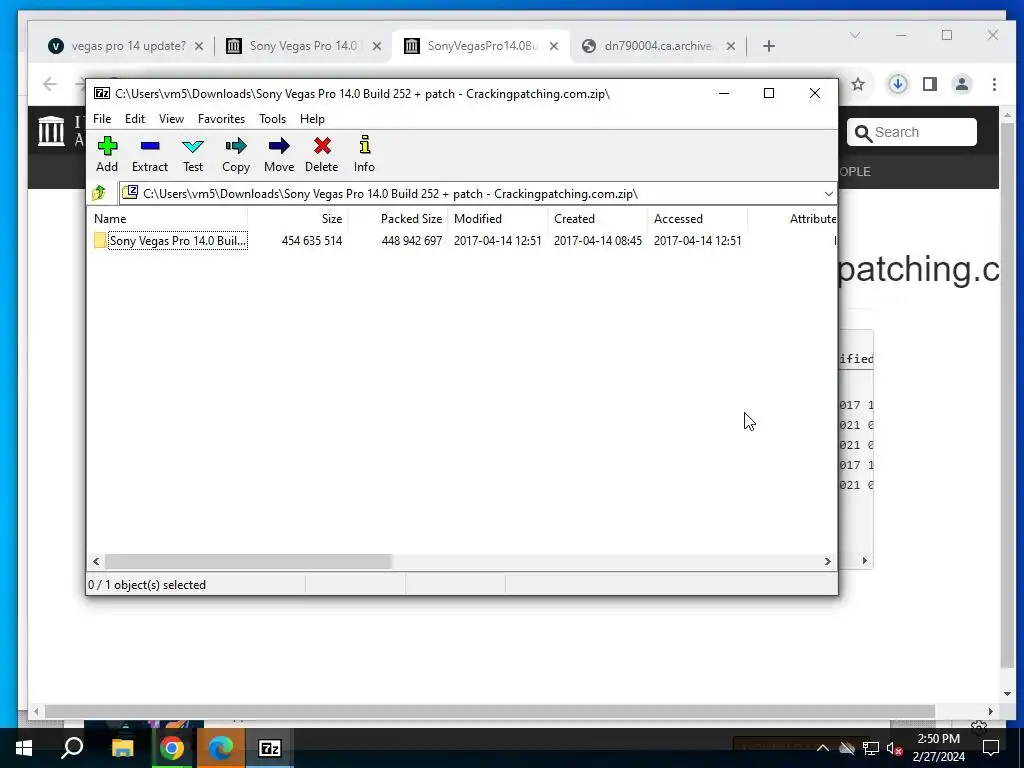Image resolution: width=1024 pixels, height=768 pixels.
Task: Close the dn790004.ca.archive tab
Action: [x=731, y=46]
